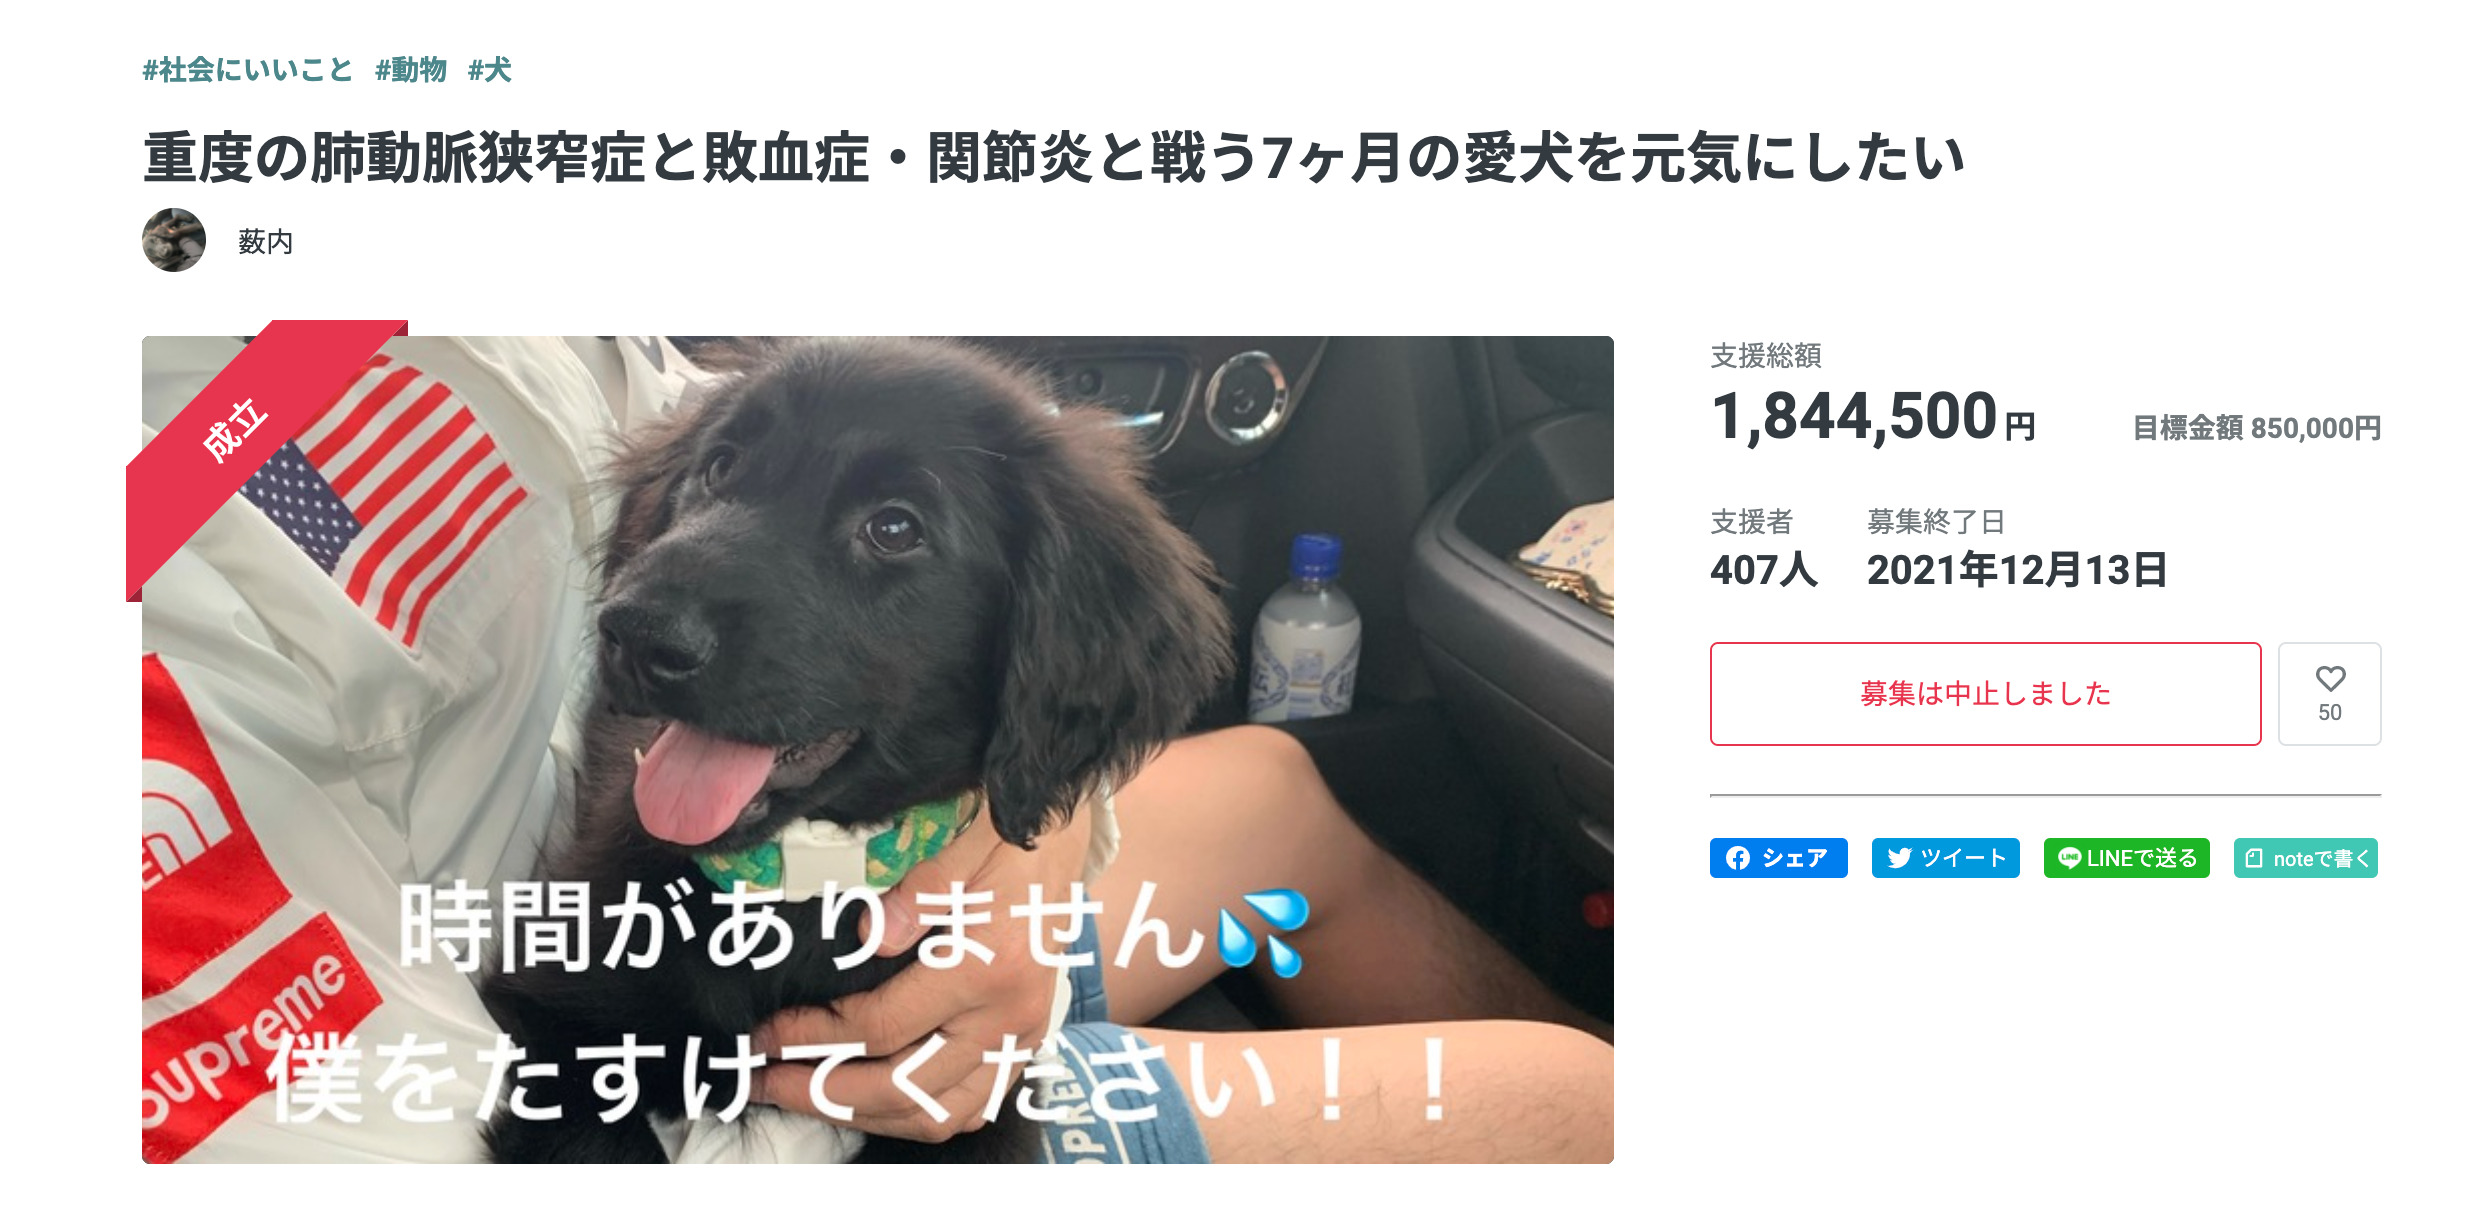Share project via ツイート button
Image resolution: width=2482 pixels, height=1230 pixels.
tap(1945, 858)
